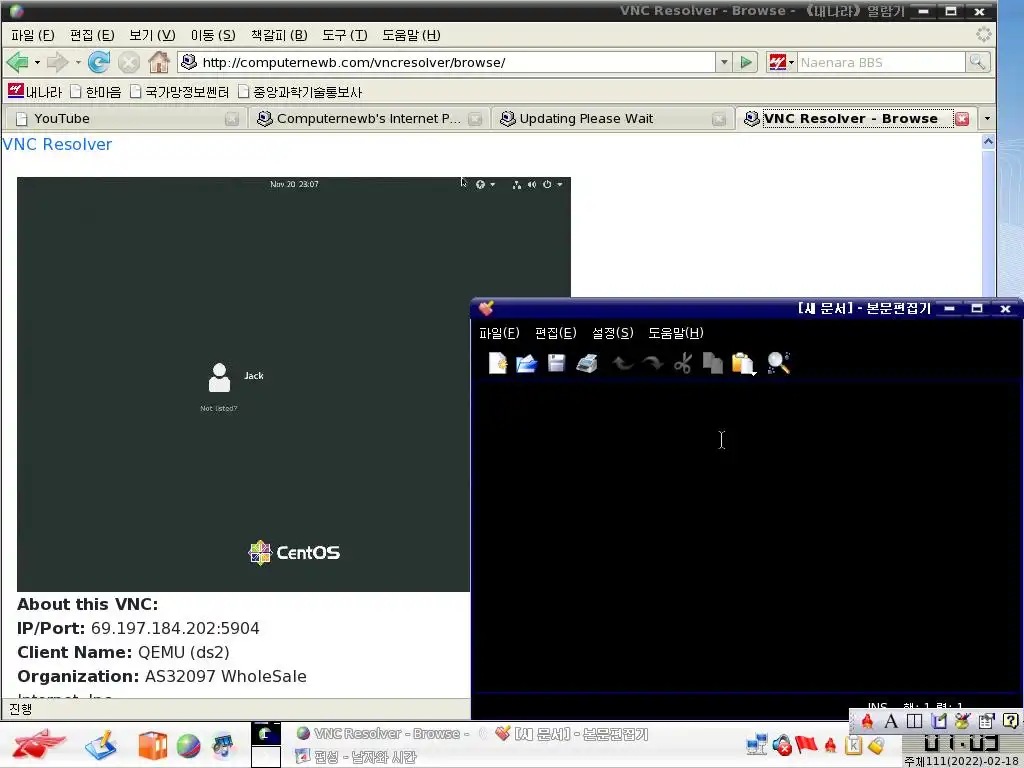Viewport: 1024px width, 768px height.
Task: Click the browser forward arrow
Action: 57,63
